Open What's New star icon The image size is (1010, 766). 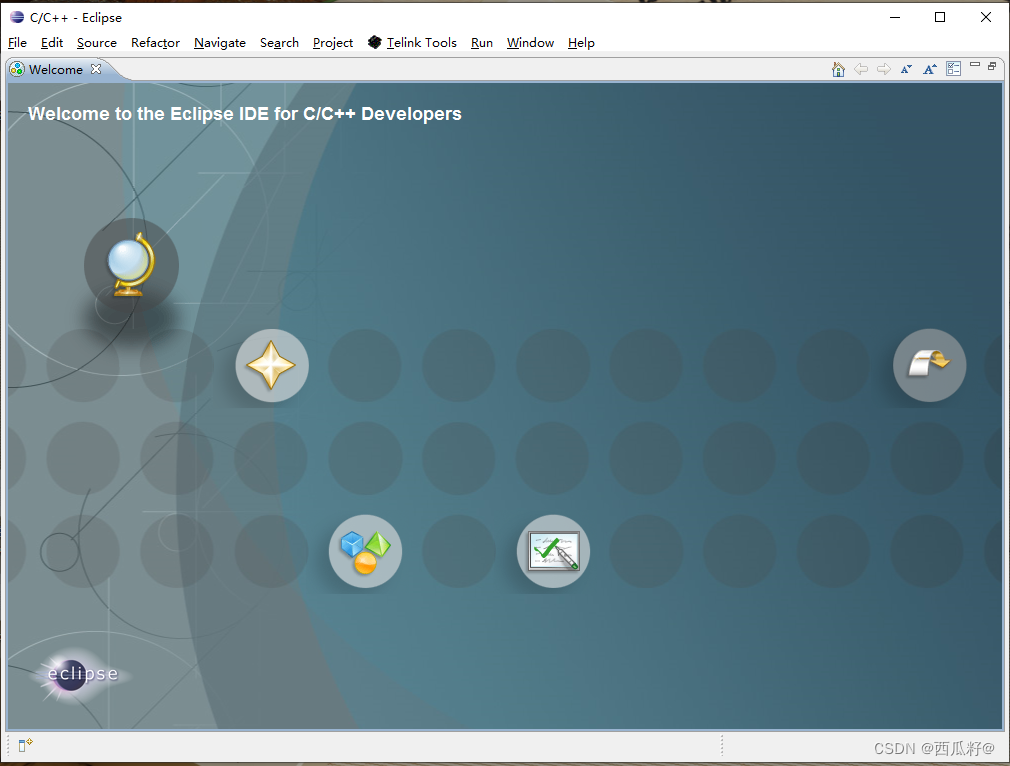point(272,365)
